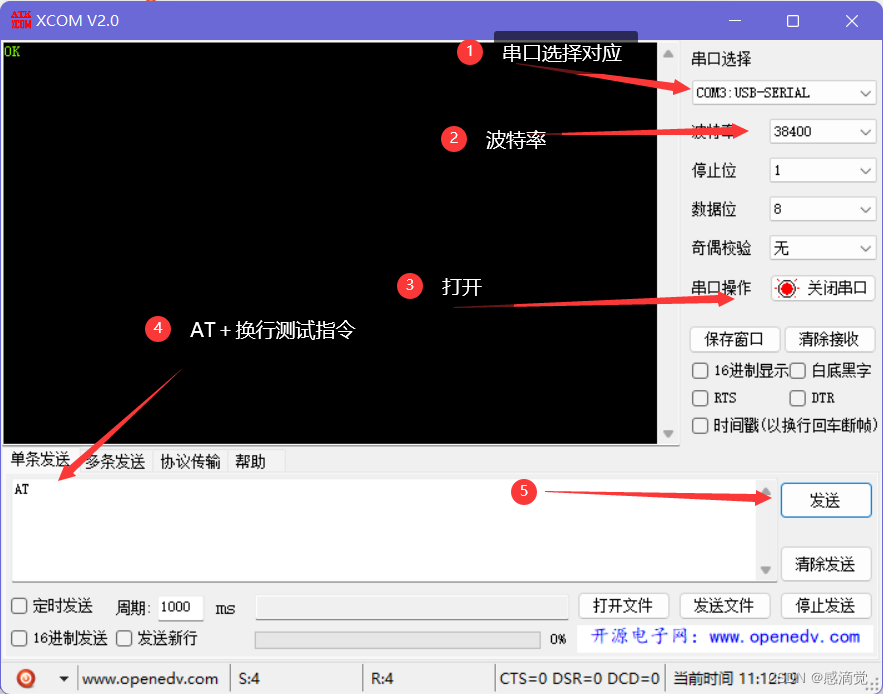
Task: Click the file send progress bar
Action: pos(398,639)
